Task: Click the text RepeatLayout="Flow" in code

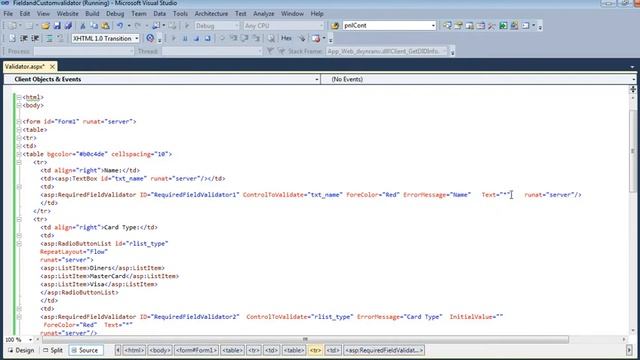Action: tap(74, 252)
